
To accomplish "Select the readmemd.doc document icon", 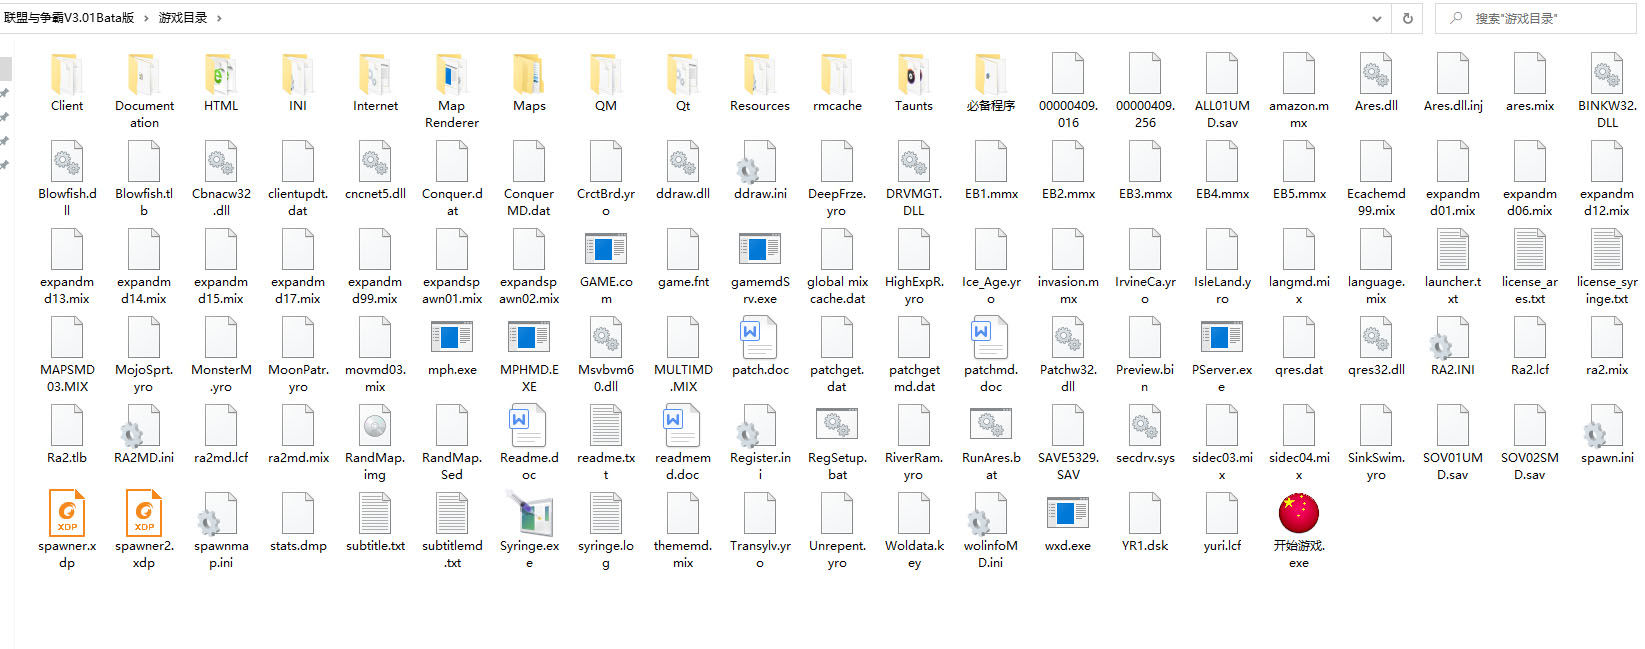I will (683, 425).
